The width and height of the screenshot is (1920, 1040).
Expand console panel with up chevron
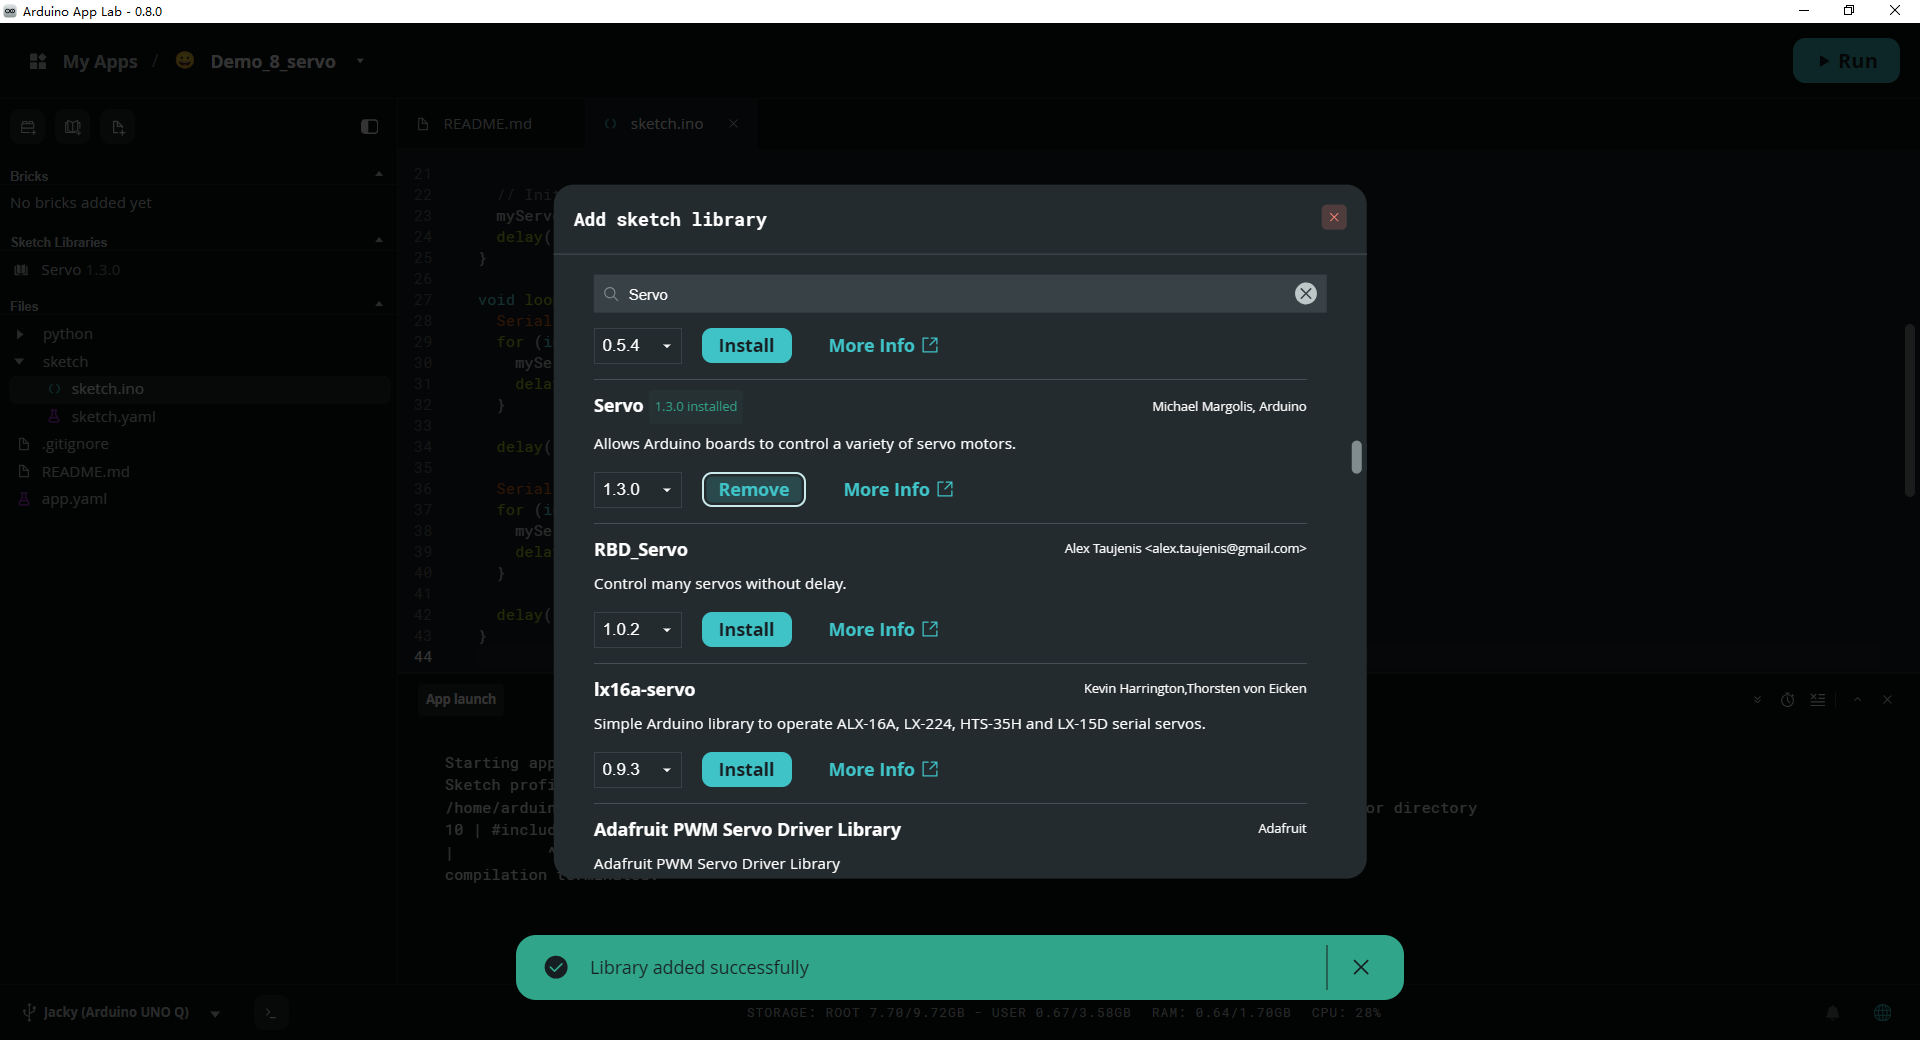[x=1857, y=700]
